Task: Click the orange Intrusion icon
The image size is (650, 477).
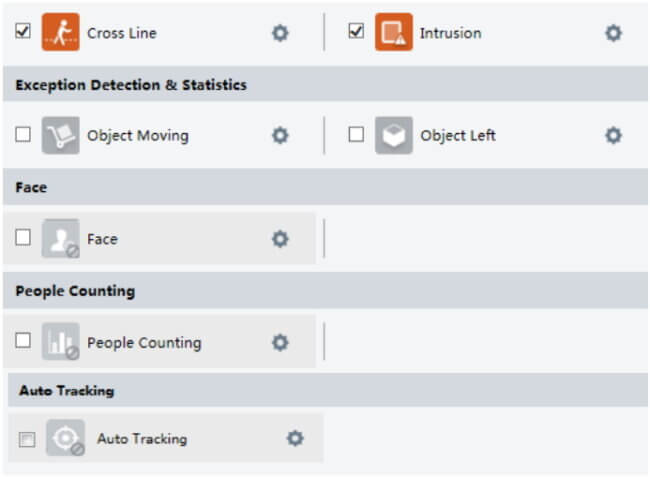Action: coord(394,32)
